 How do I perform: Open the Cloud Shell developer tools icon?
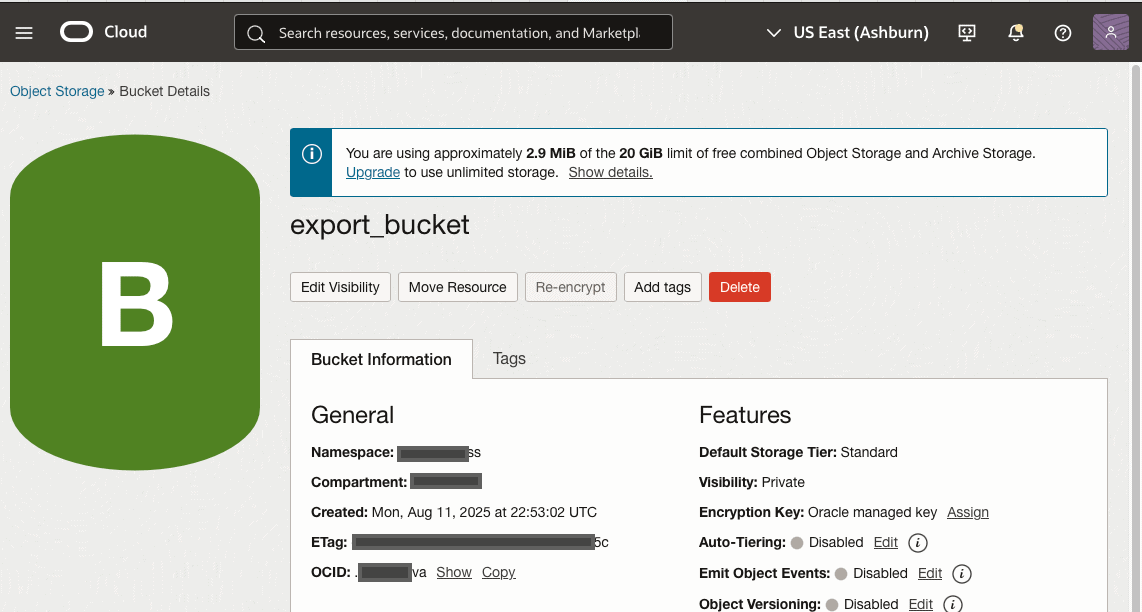pyautogui.click(x=966, y=33)
